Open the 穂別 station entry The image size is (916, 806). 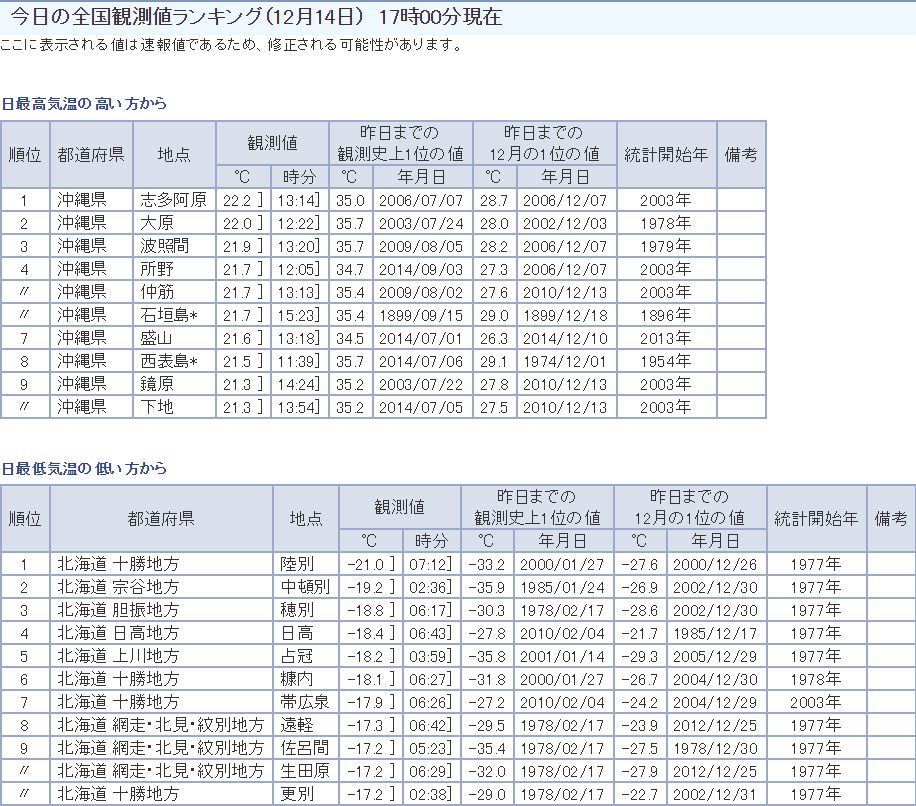297,611
